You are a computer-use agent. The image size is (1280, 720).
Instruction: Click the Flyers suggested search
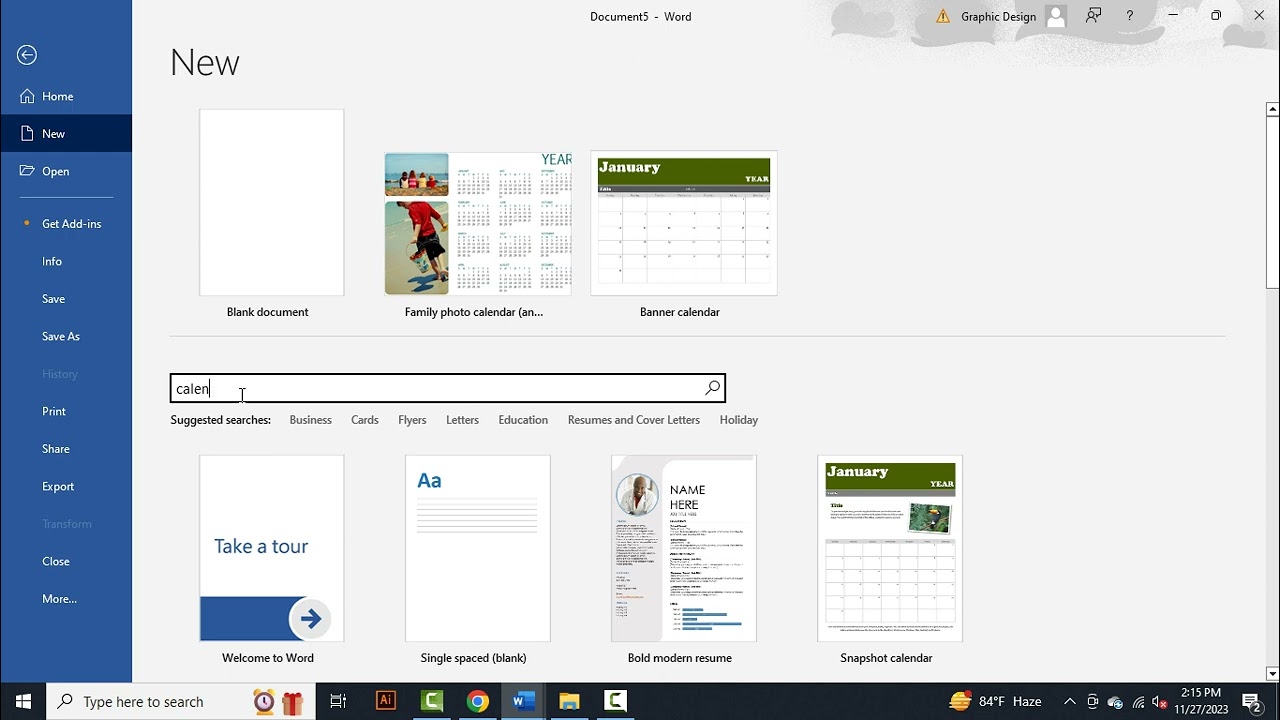coord(412,420)
